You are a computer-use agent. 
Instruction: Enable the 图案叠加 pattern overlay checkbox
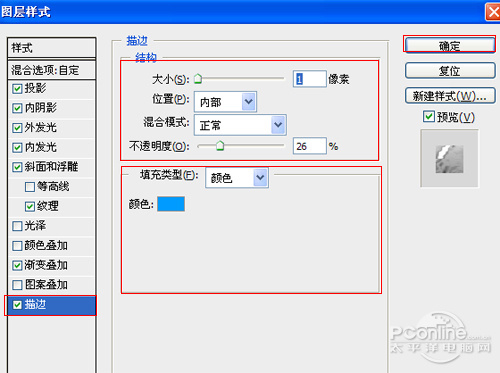17,285
